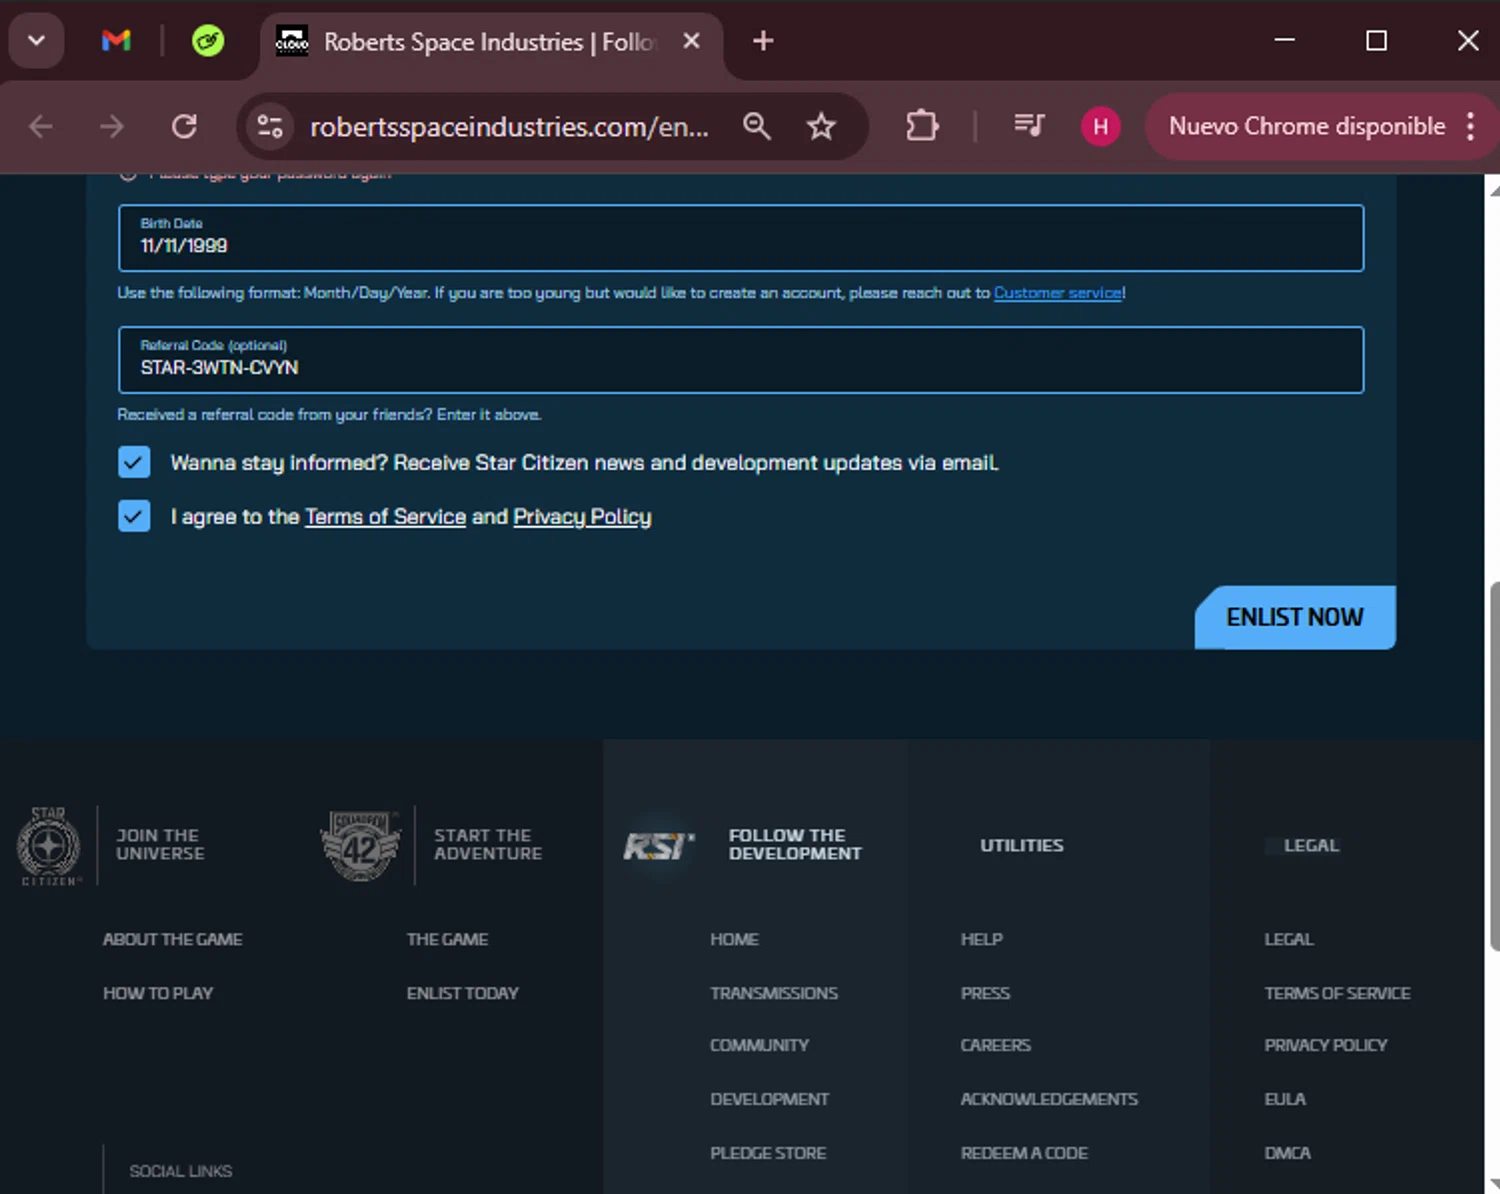Open the Chrome profile H avatar

[1100, 127]
